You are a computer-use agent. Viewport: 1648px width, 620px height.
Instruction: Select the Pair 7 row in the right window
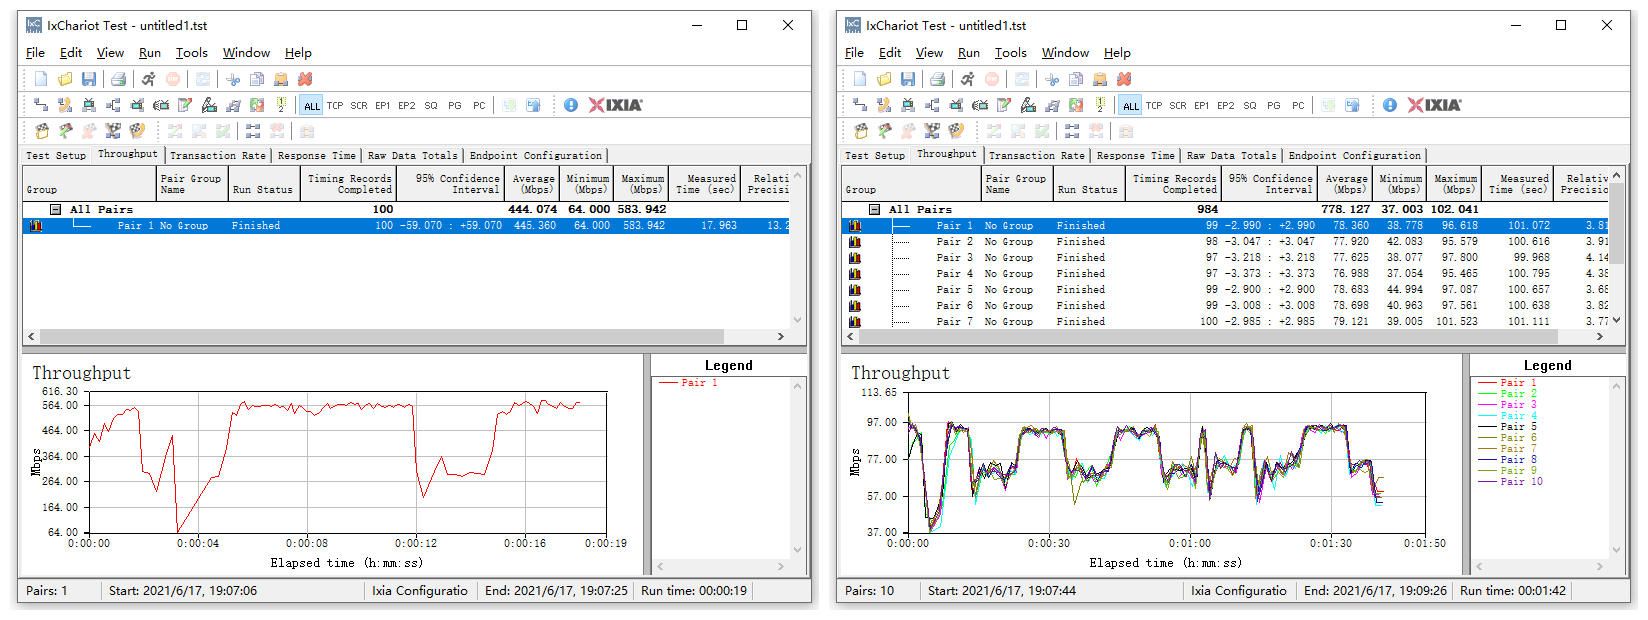point(1226,322)
